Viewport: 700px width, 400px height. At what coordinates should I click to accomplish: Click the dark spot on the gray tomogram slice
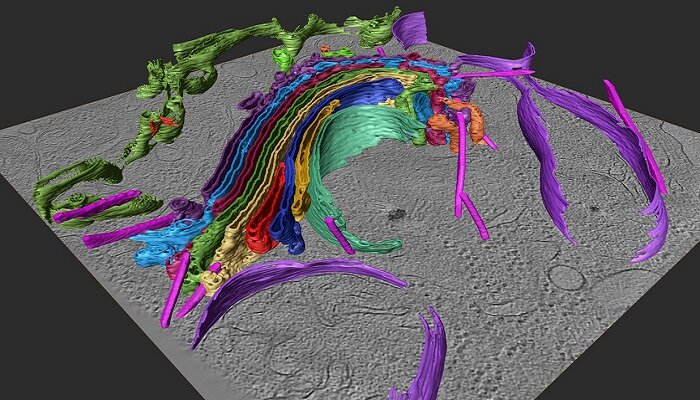pos(397,214)
